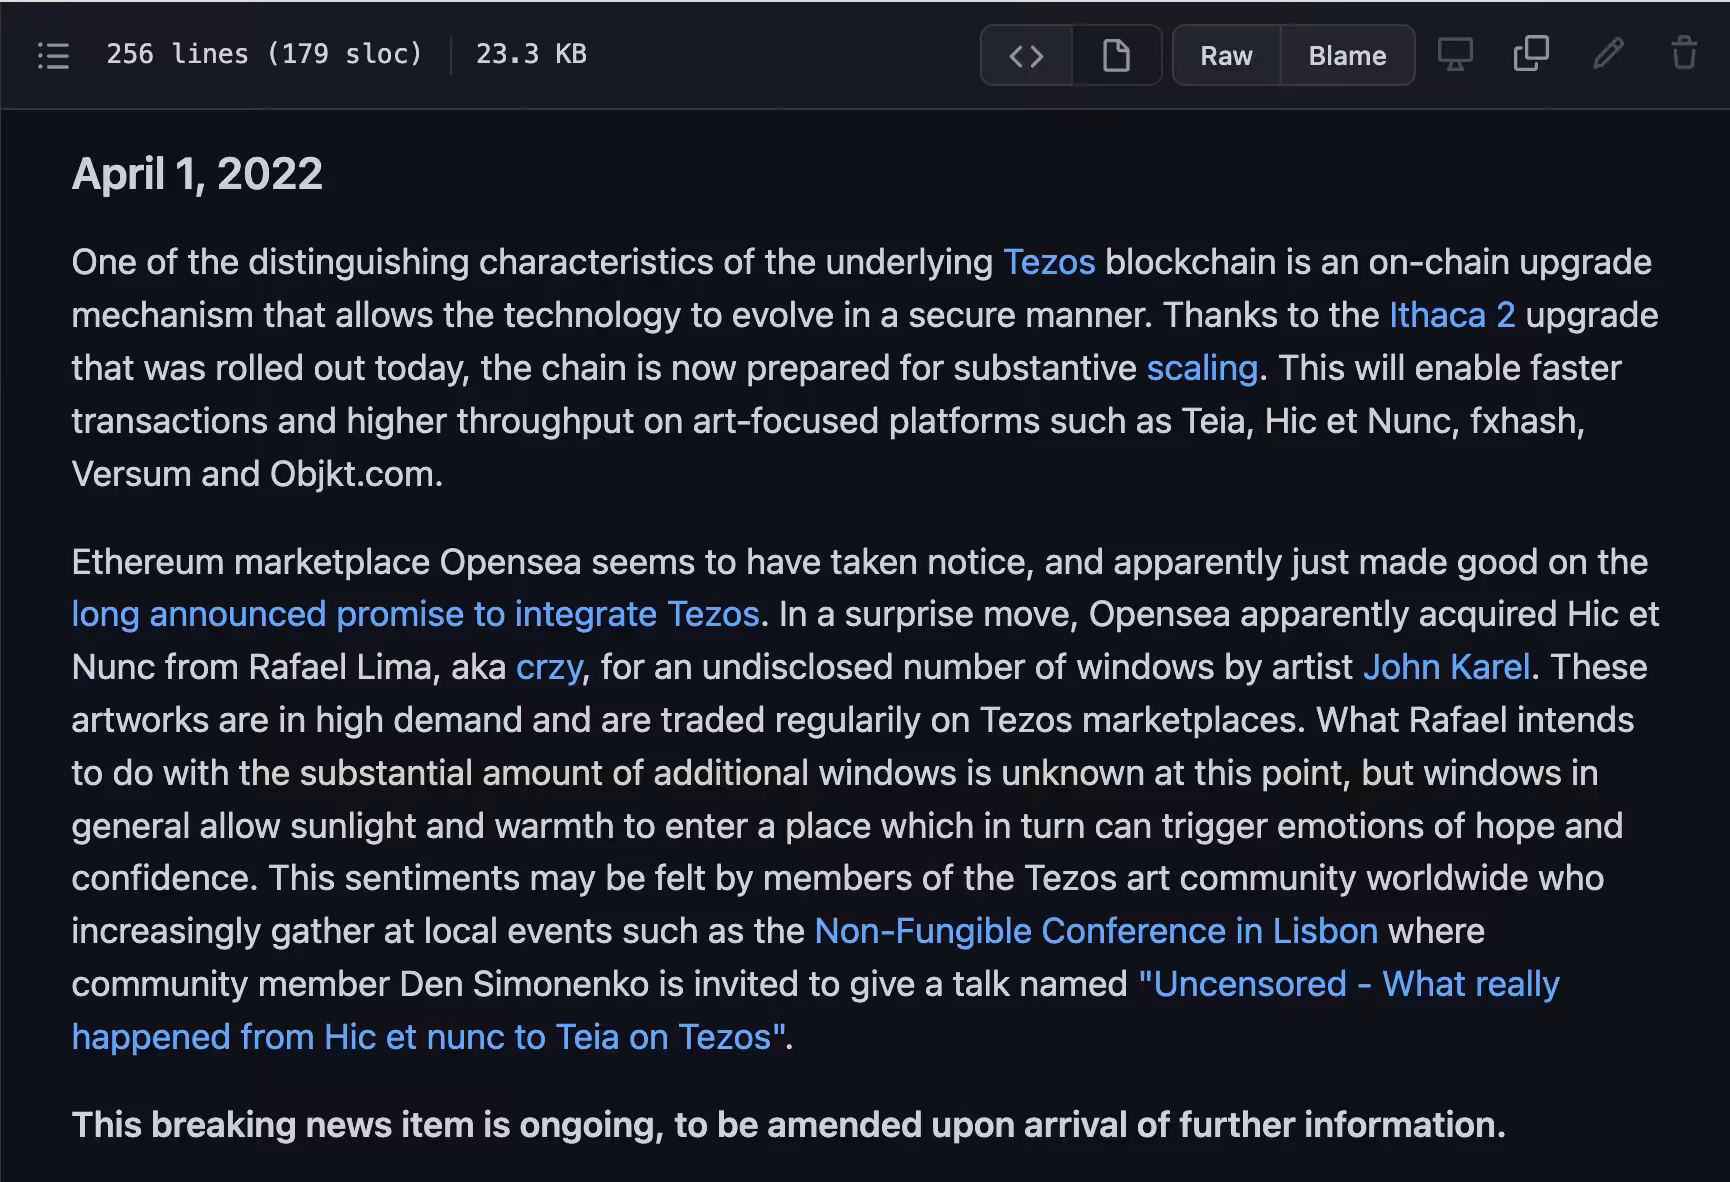The height and width of the screenshot is (1182, 1730).
Task: Open Raw file view
Action: (1226, 55)
